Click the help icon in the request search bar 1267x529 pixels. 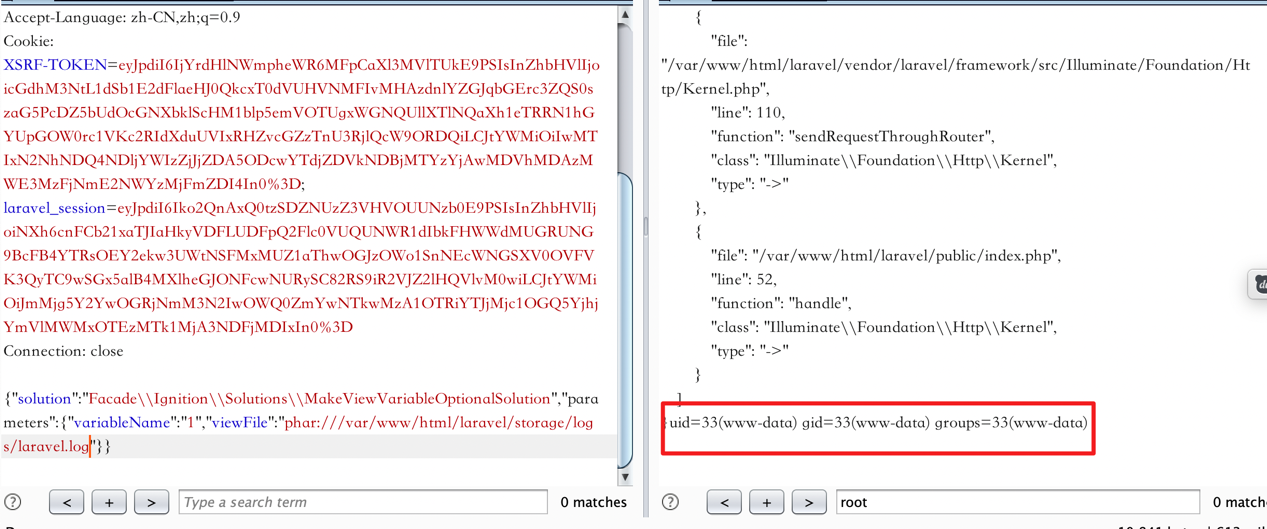click(x=13, y=502)
